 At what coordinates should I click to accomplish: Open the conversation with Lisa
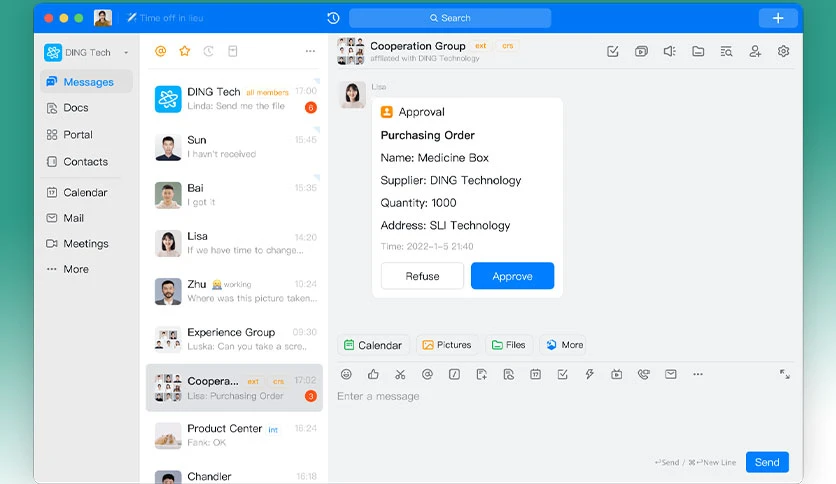pos(234,243)
